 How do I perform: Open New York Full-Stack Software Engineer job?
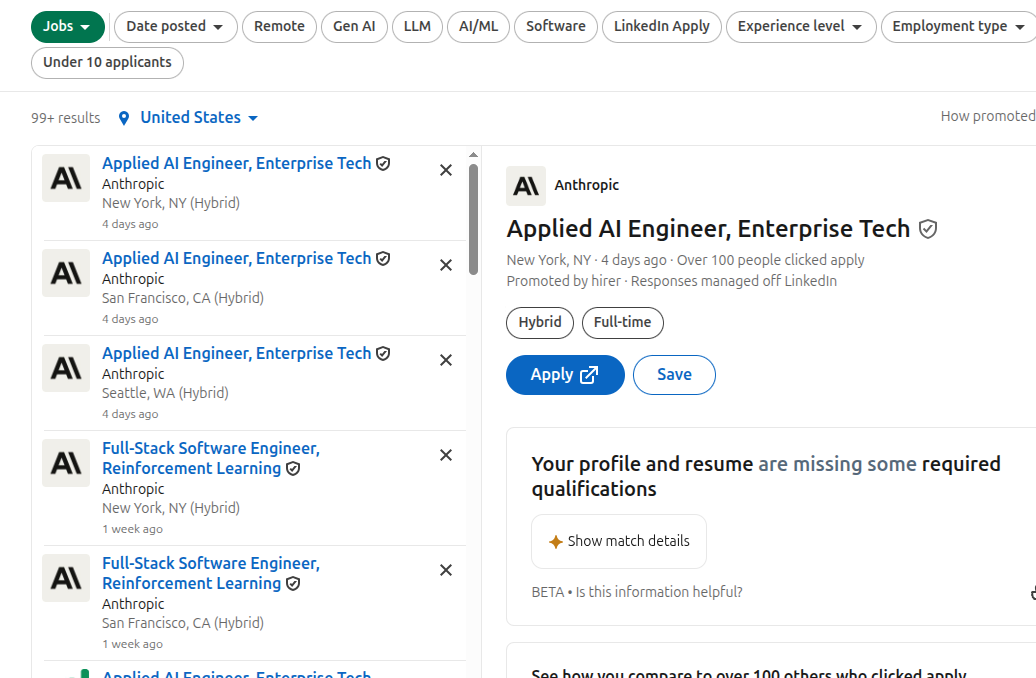[x=211, y=459]
